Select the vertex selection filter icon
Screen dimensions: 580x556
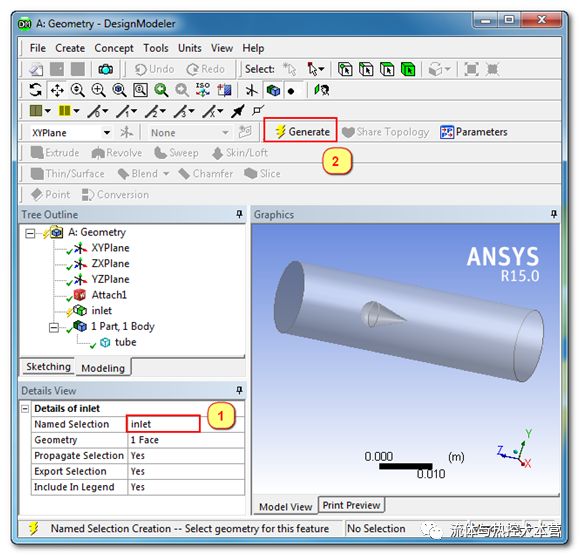tap(345, 69)
